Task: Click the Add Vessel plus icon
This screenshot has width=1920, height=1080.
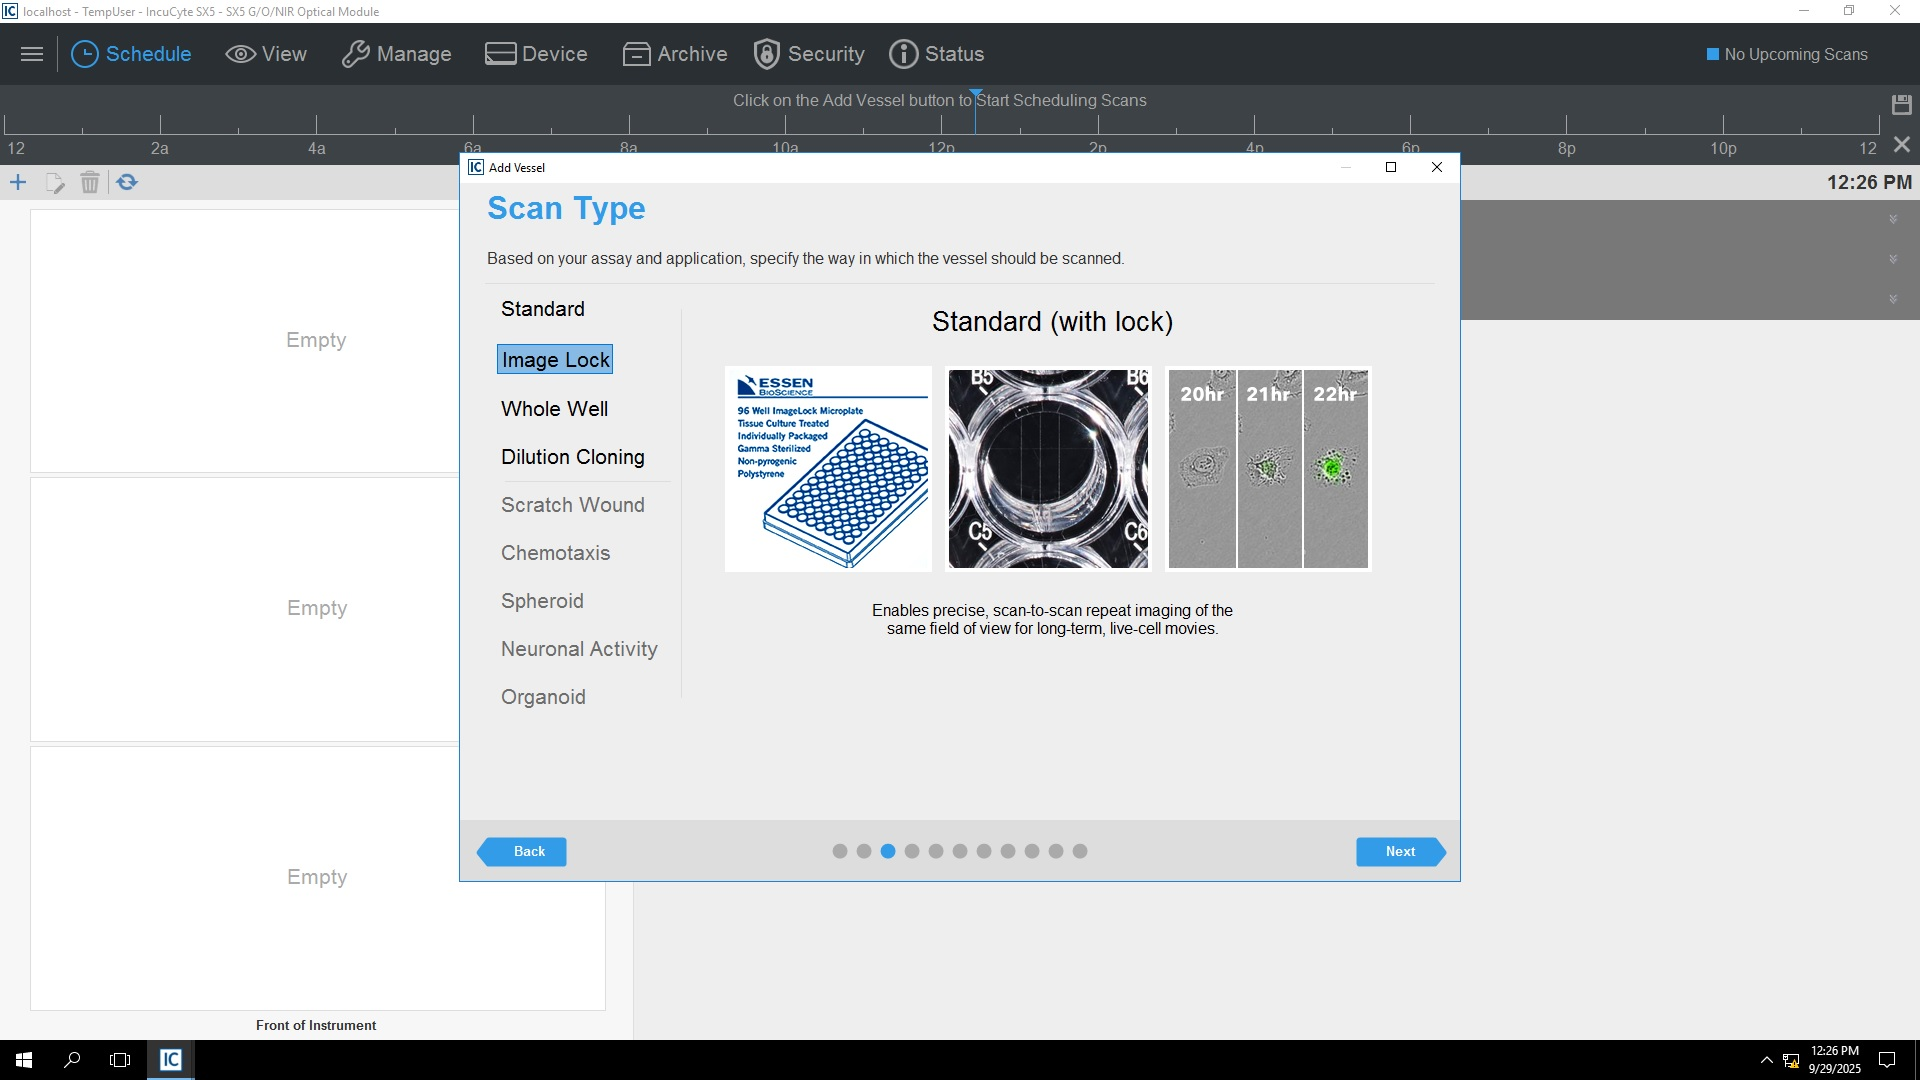Action: pos(18,182)
